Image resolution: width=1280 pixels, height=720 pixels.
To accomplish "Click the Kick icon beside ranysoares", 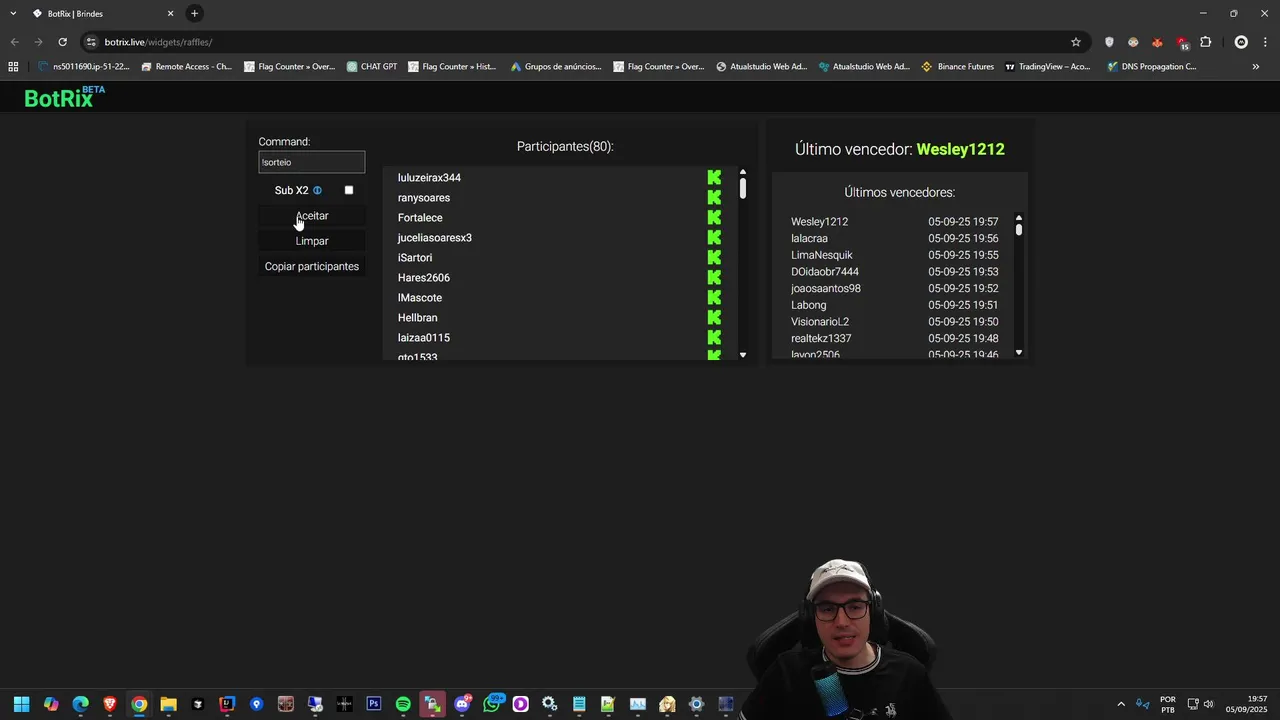I will (714, 197).
